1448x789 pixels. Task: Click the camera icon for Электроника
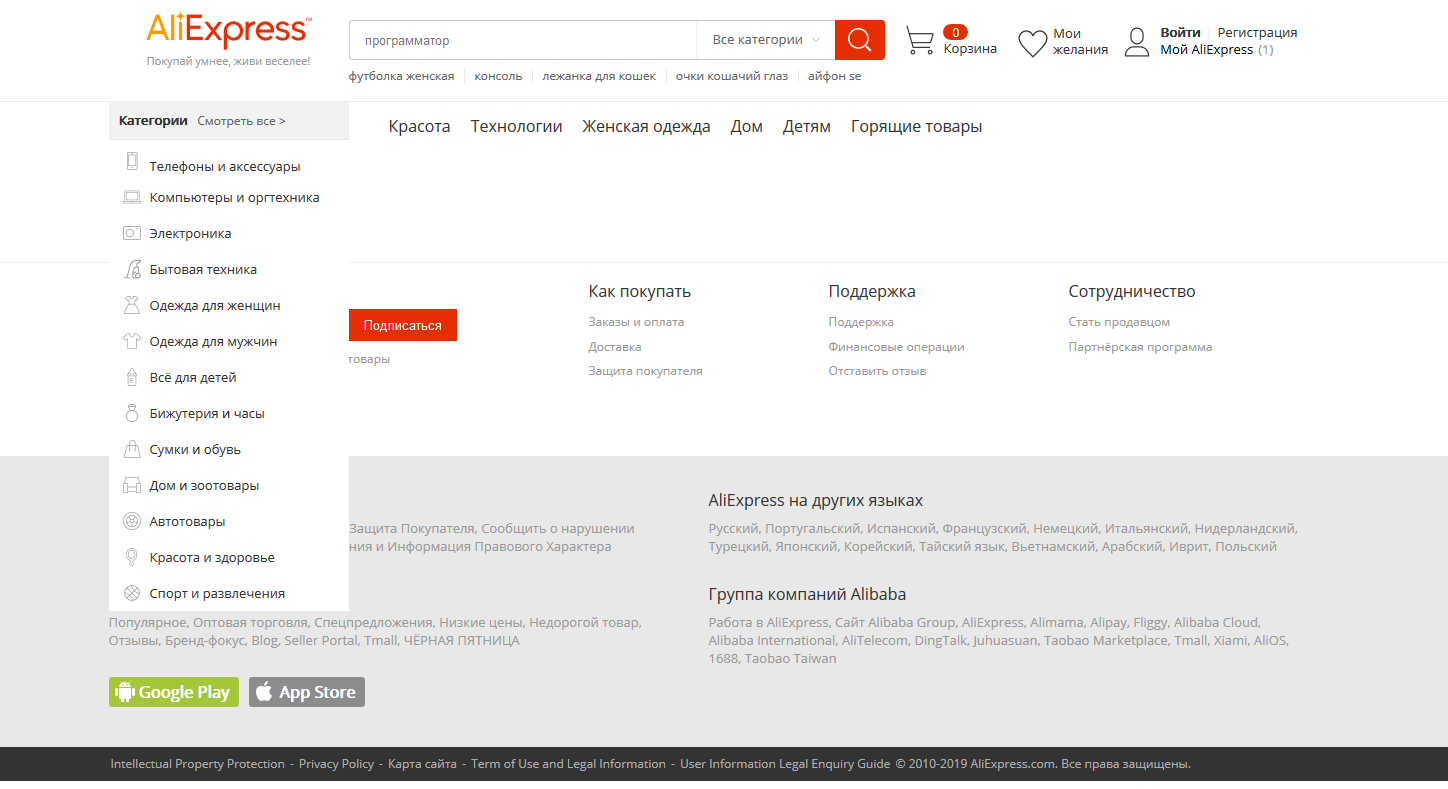tap(131, 233)
